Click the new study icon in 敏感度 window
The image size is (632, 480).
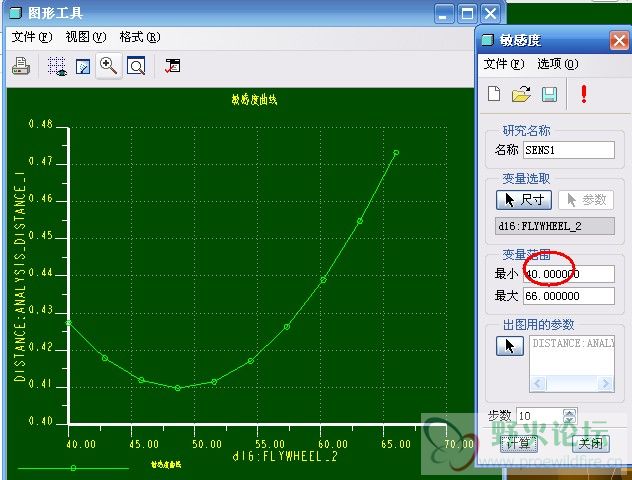494,94
